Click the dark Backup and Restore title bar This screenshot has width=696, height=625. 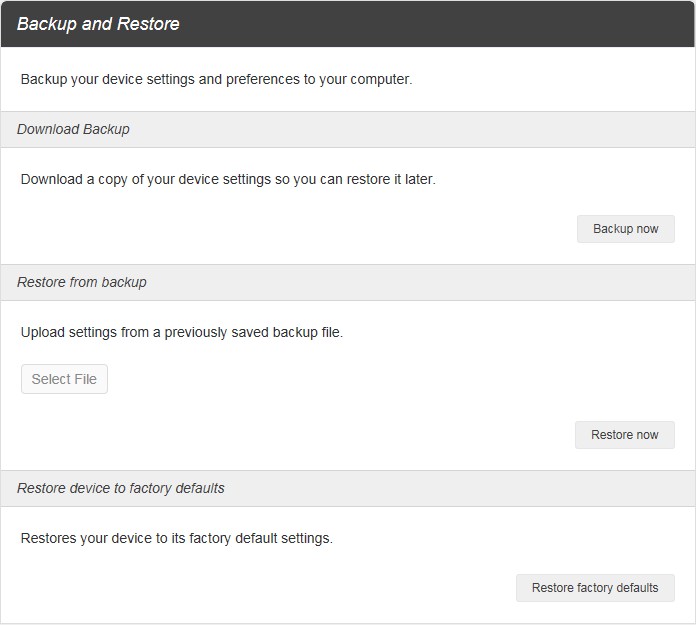(348, 24)
